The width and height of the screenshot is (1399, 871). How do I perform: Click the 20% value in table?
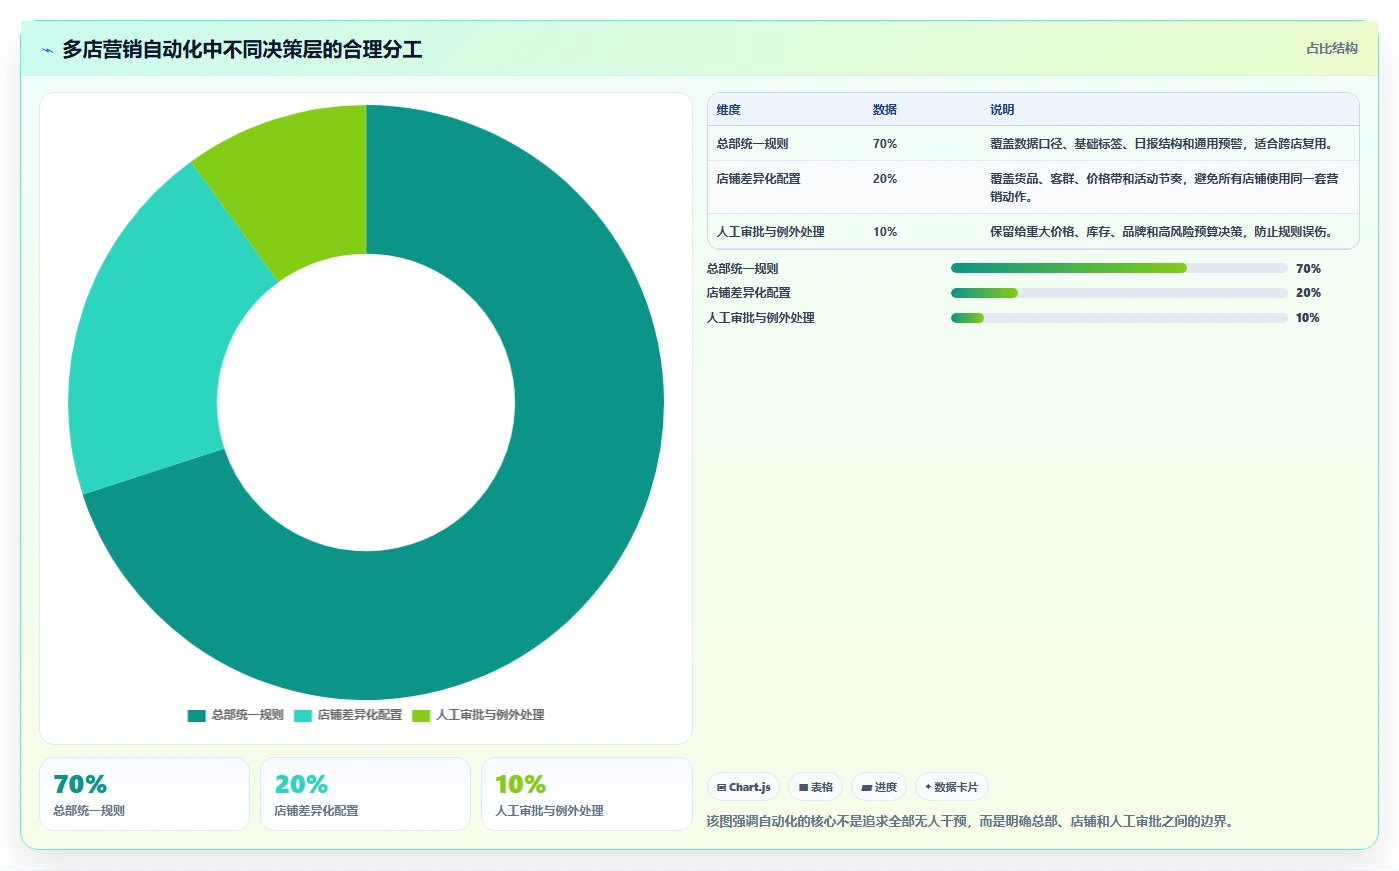(884, 179)
